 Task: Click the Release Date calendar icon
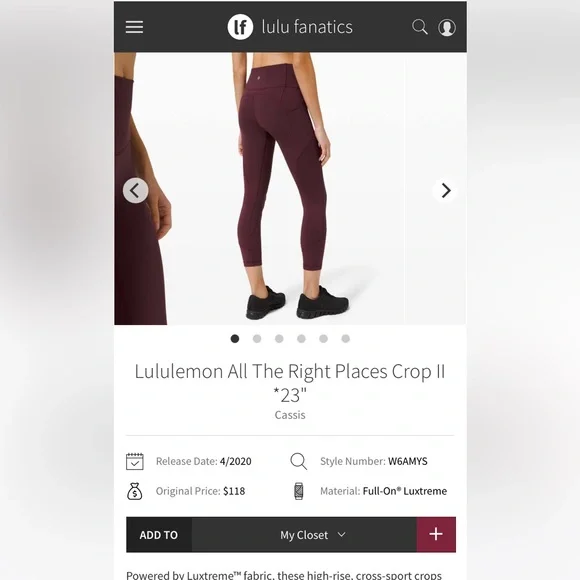pyautogui.click(x=135, y=461)
